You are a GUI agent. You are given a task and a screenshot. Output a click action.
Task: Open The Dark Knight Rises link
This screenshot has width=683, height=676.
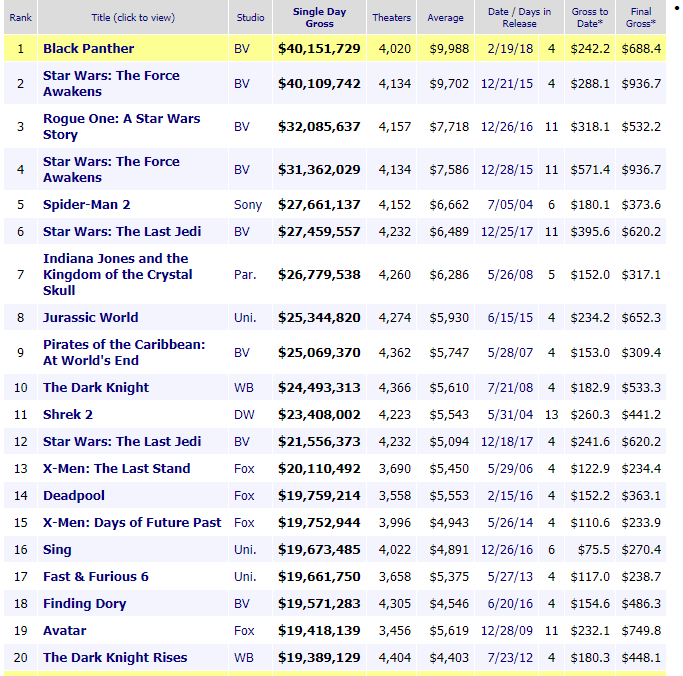point(115,658)
